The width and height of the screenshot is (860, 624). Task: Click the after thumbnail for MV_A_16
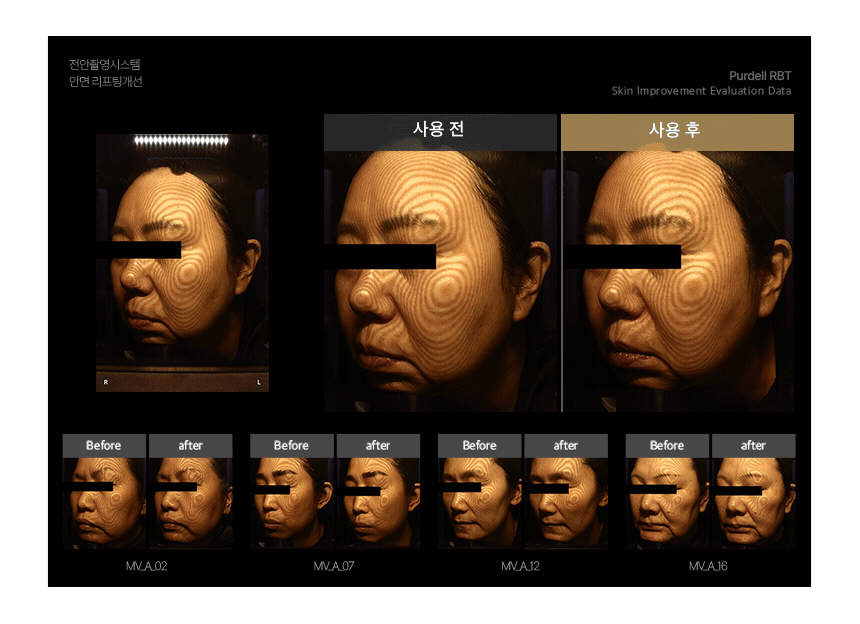[753, 502]
